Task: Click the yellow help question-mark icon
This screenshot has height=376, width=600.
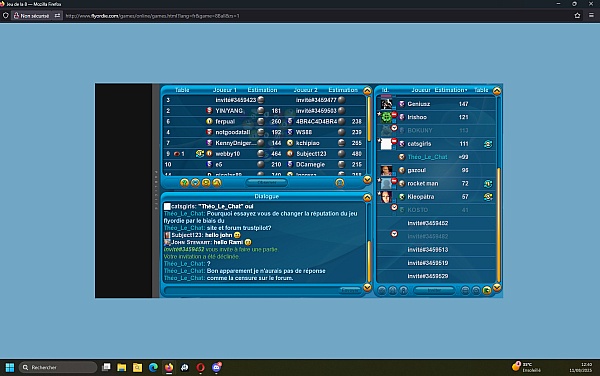Action: point(184,183)
